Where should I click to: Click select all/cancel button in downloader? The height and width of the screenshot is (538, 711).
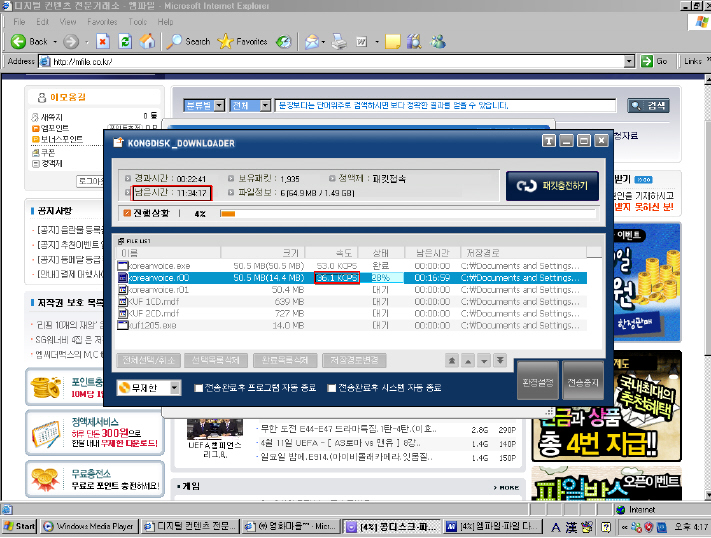tap(149, 361)
